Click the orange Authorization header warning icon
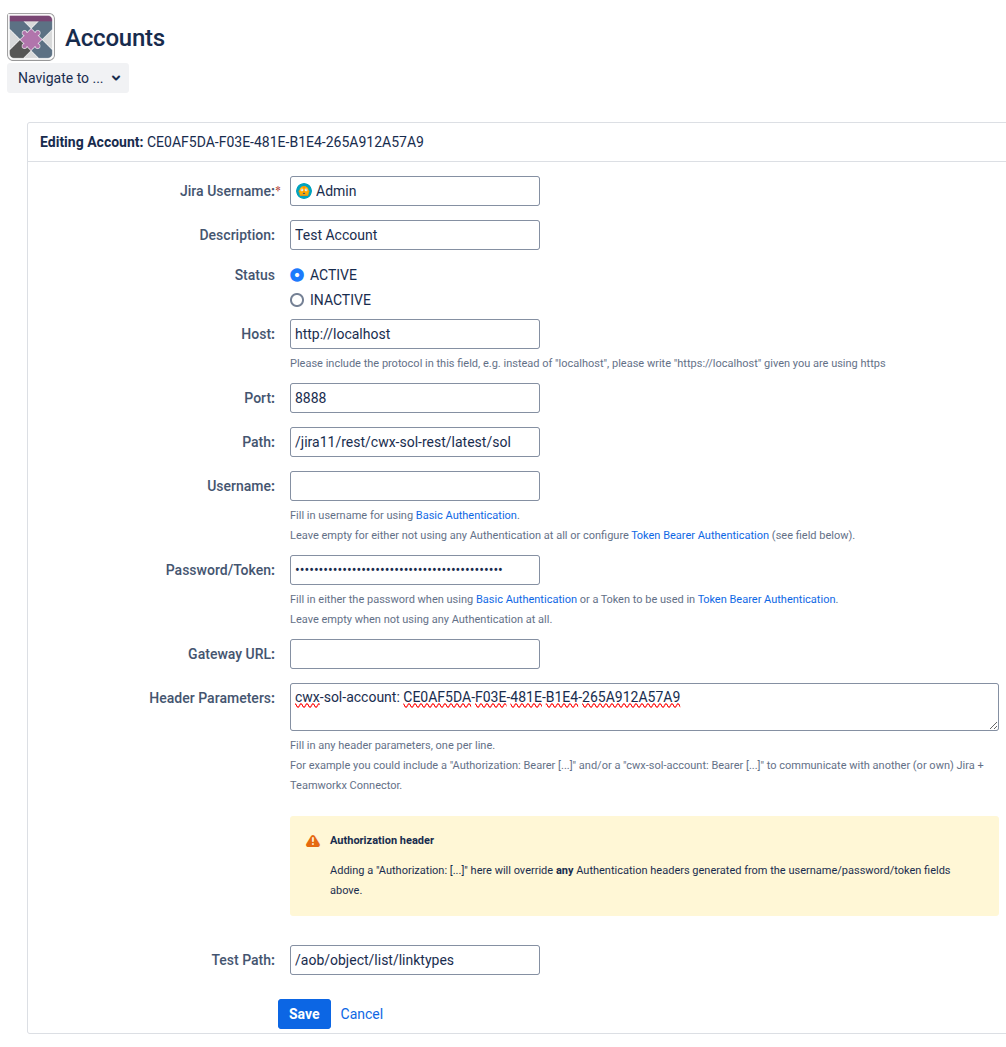This screenshot has height=1047, width=1006. click(313, 841)
